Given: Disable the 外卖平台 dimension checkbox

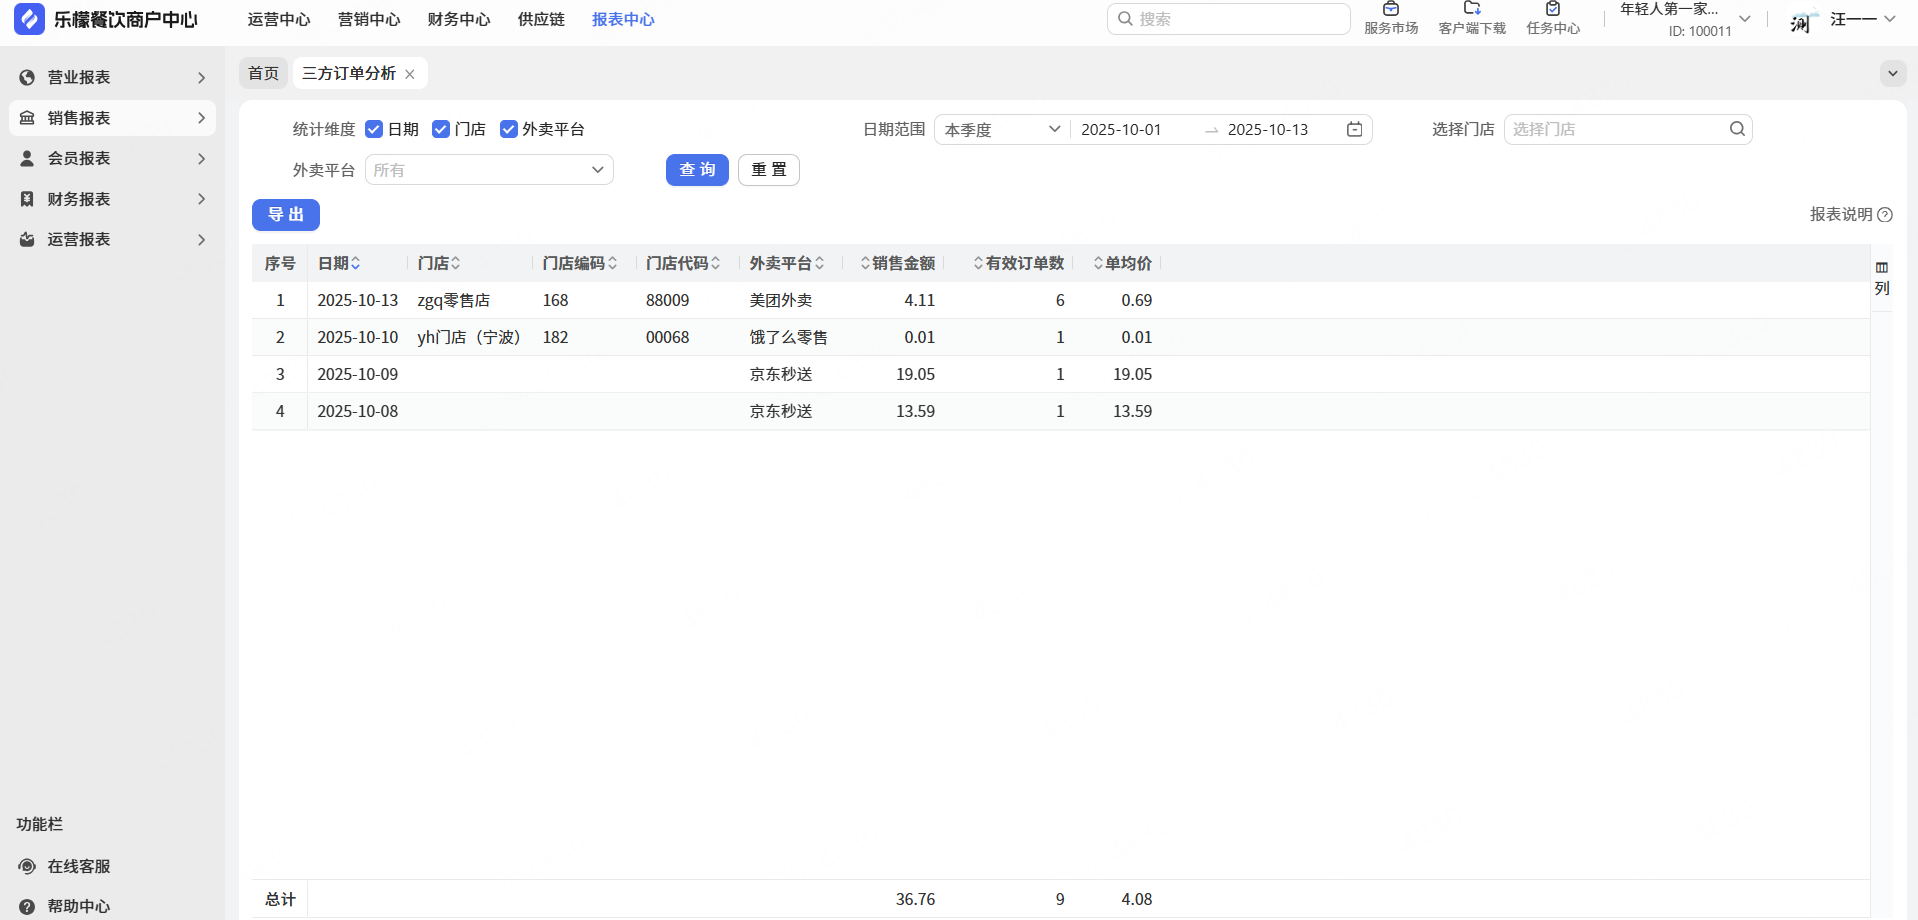Looking at the screenshot, I should click(x=508, y=129).
